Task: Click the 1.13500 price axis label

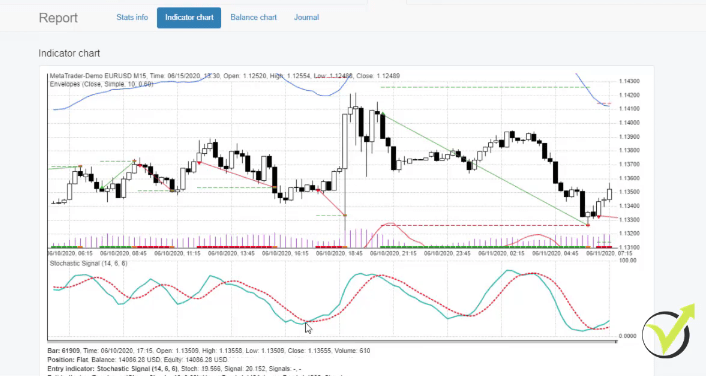Action: tap(629, 192)
